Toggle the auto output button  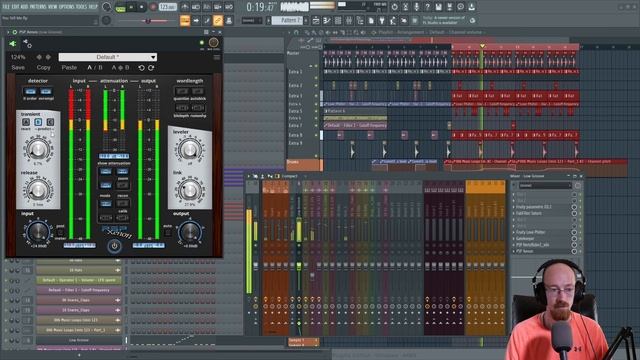(x=167, y=232)
